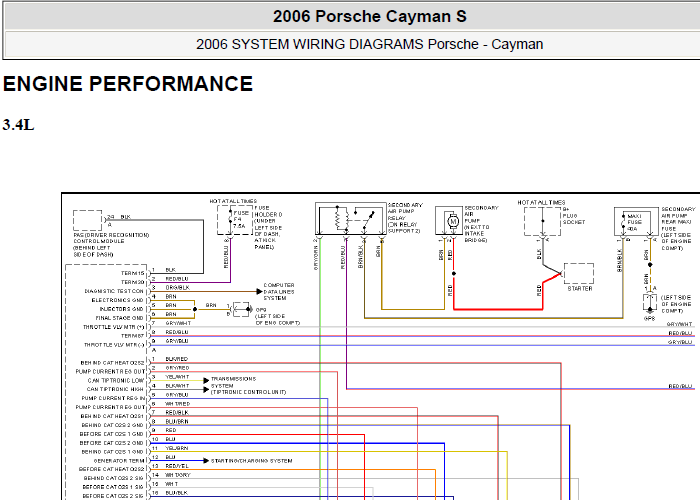Click the 'TERM 30' pin label
700x500 pixels.
[x=133, y=282]
